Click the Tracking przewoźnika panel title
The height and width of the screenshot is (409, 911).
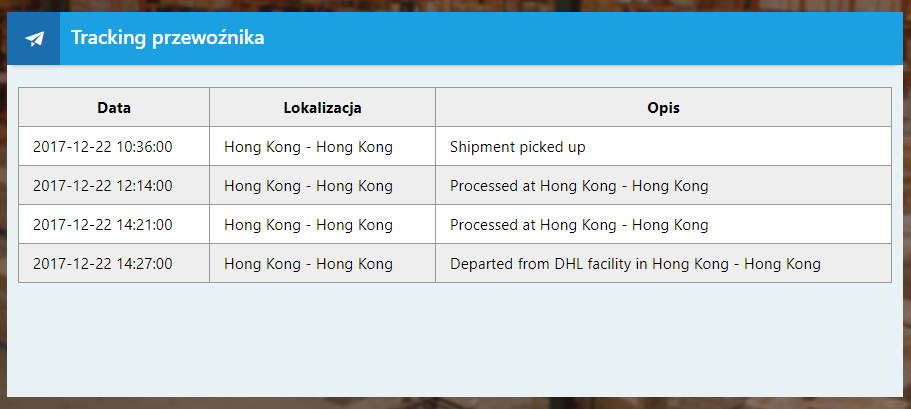167,39
